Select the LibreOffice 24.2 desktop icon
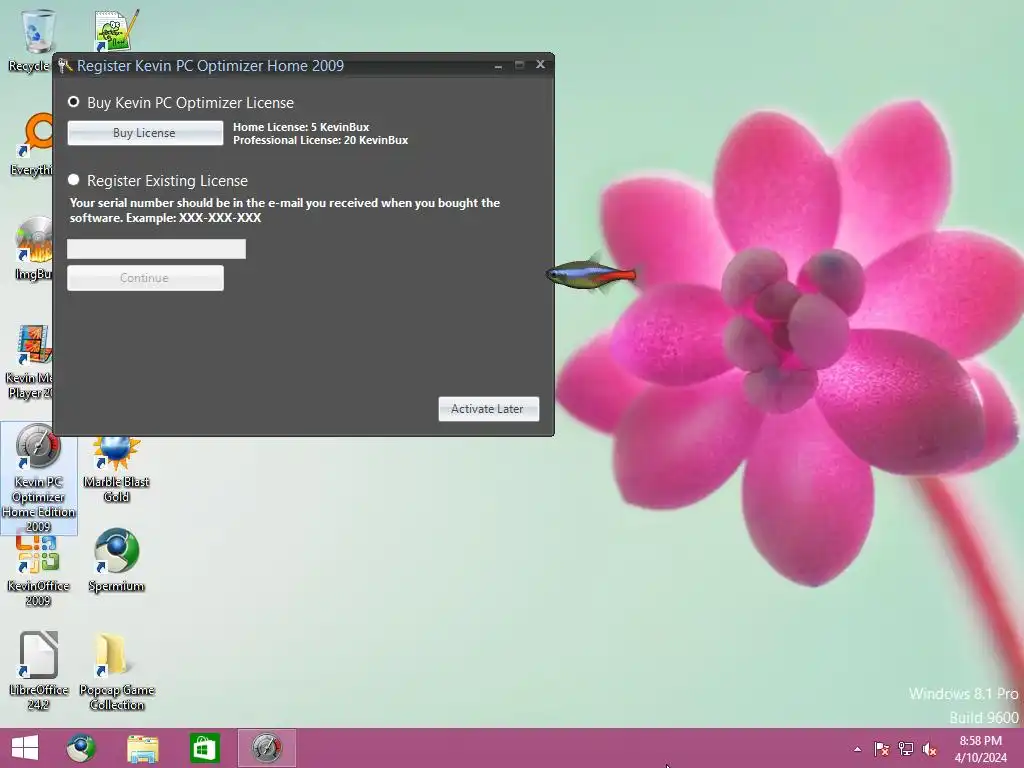Image resolution: width=1024 pixels, height=768 pixels. click(x=39, y=671)
